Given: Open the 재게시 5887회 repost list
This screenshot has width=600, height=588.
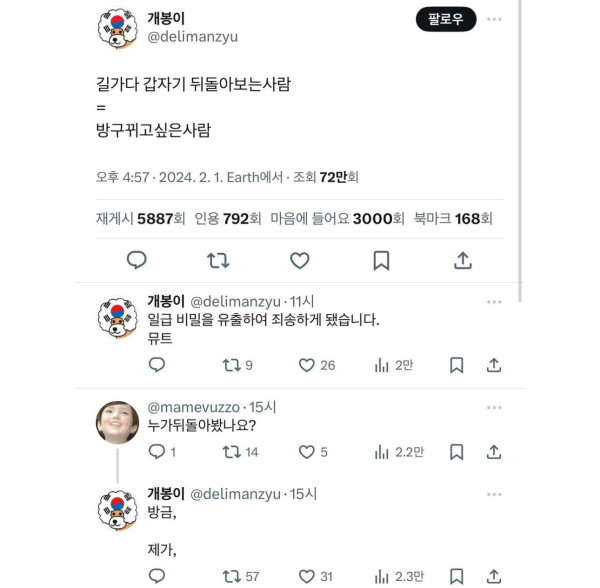Looking at the screenshot, I should coord(140,218).
